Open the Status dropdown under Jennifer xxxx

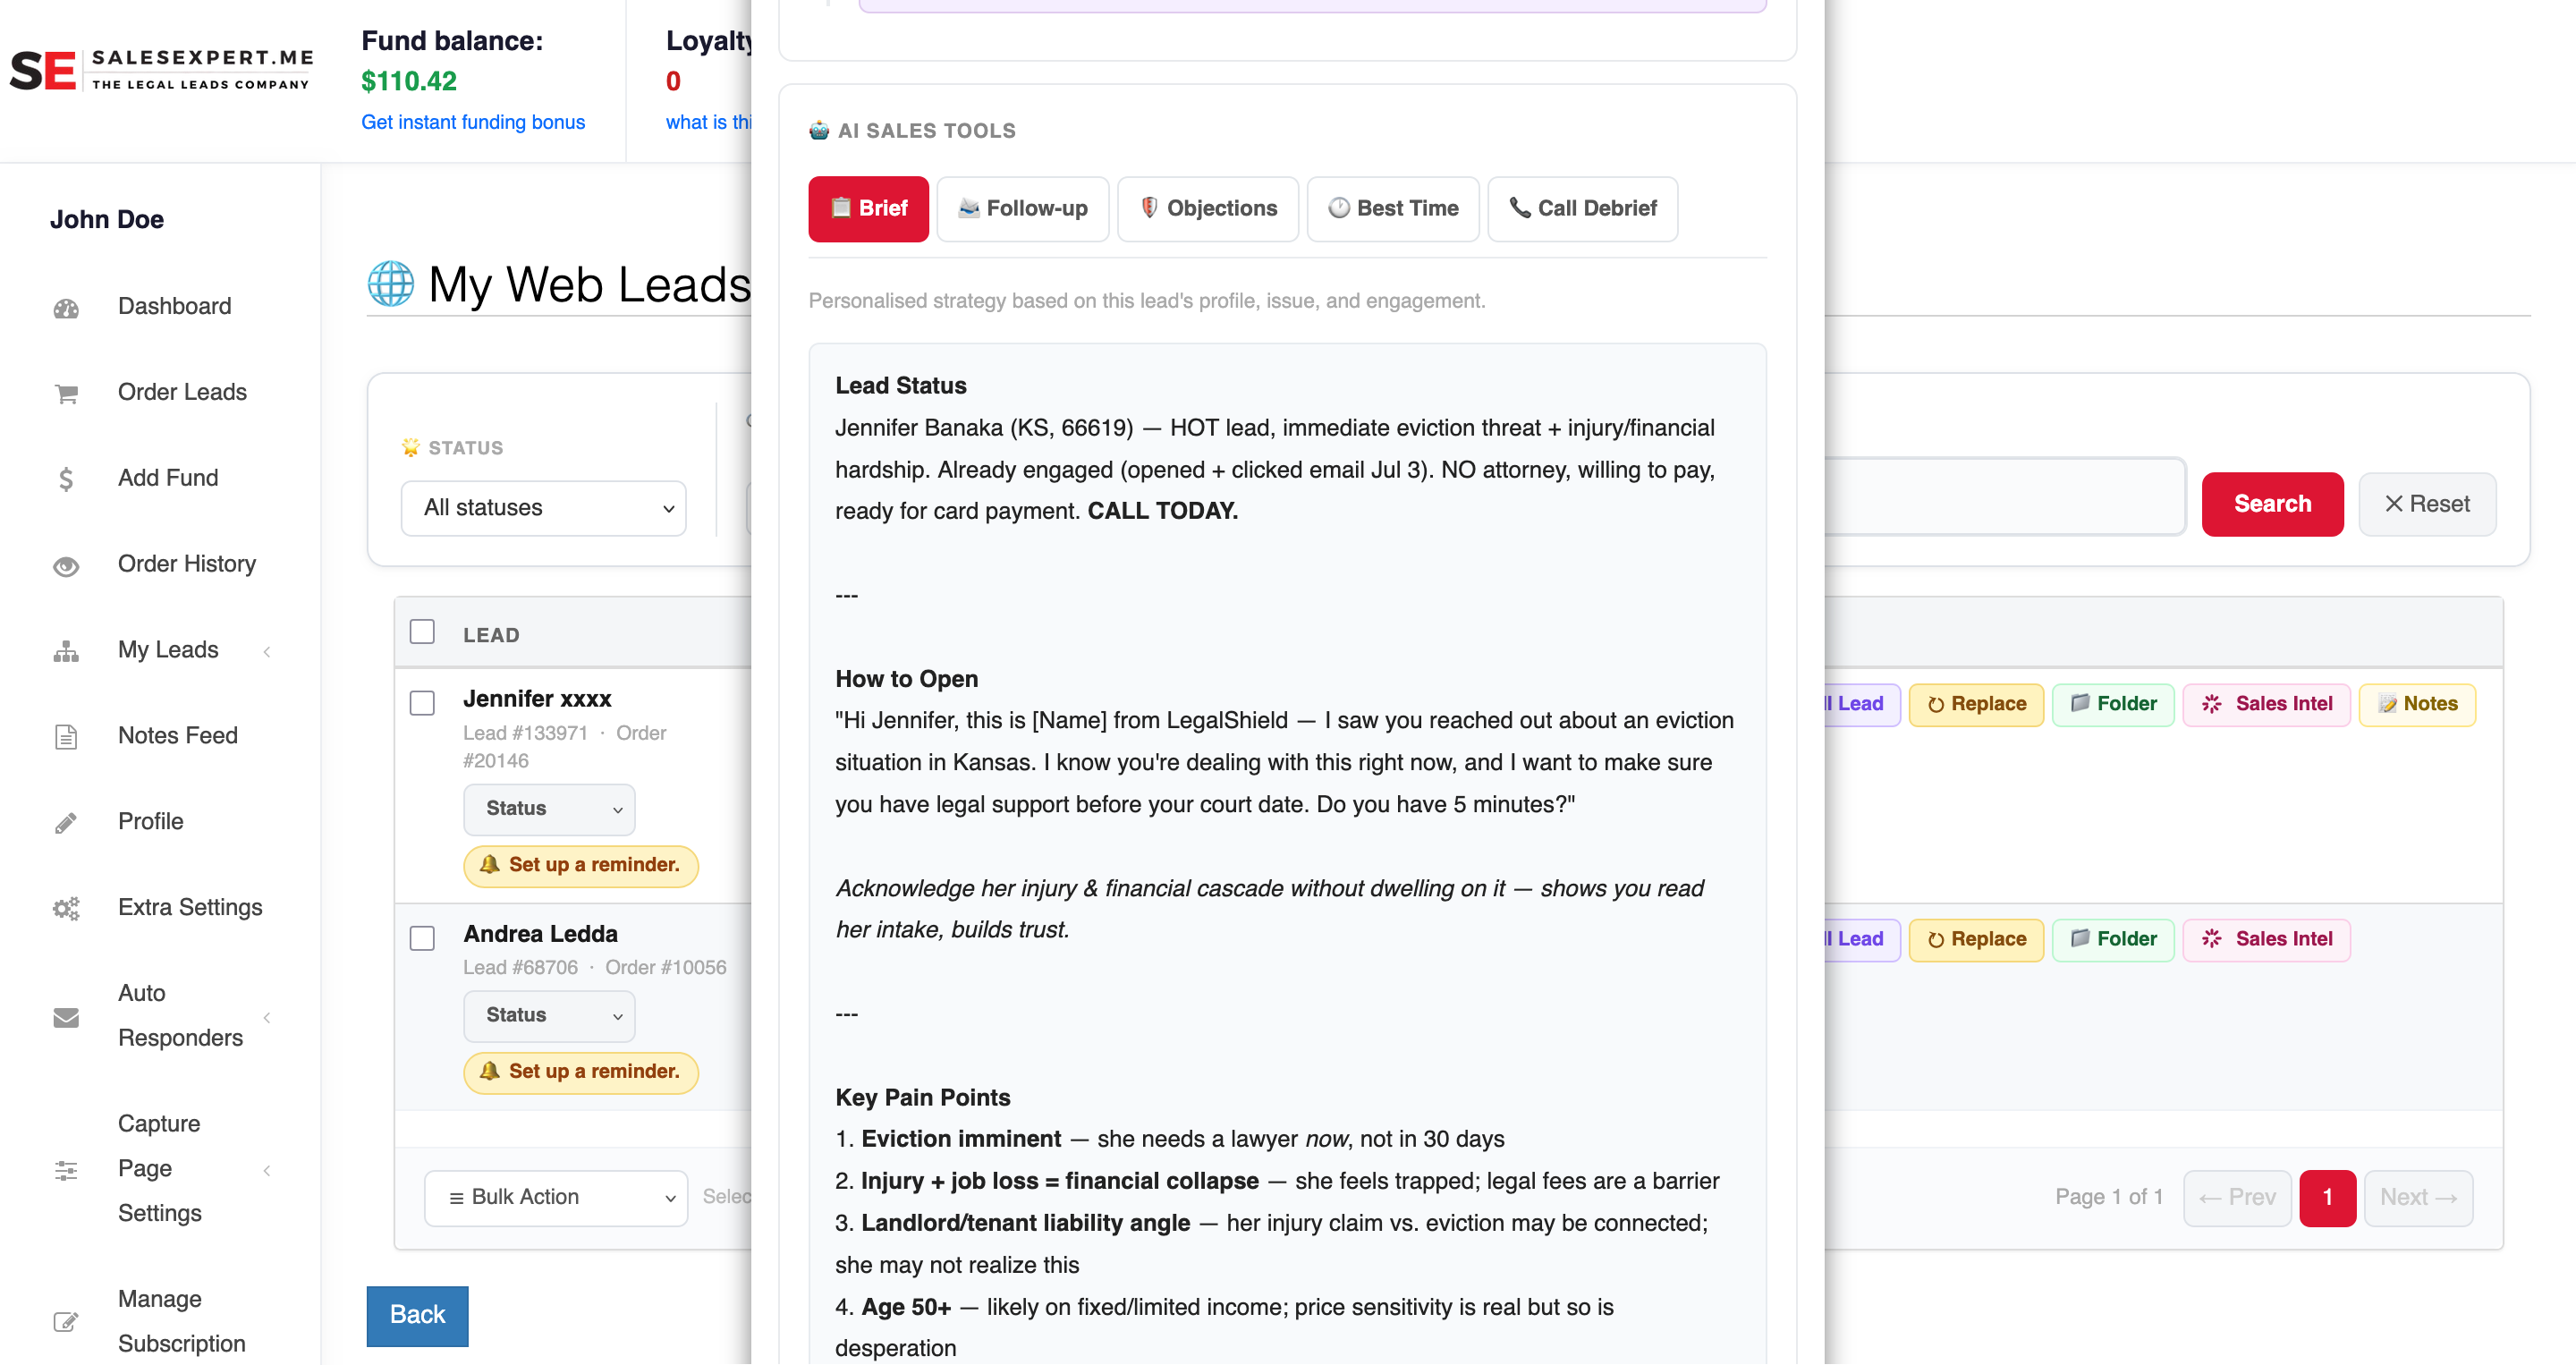click(549, 809)
